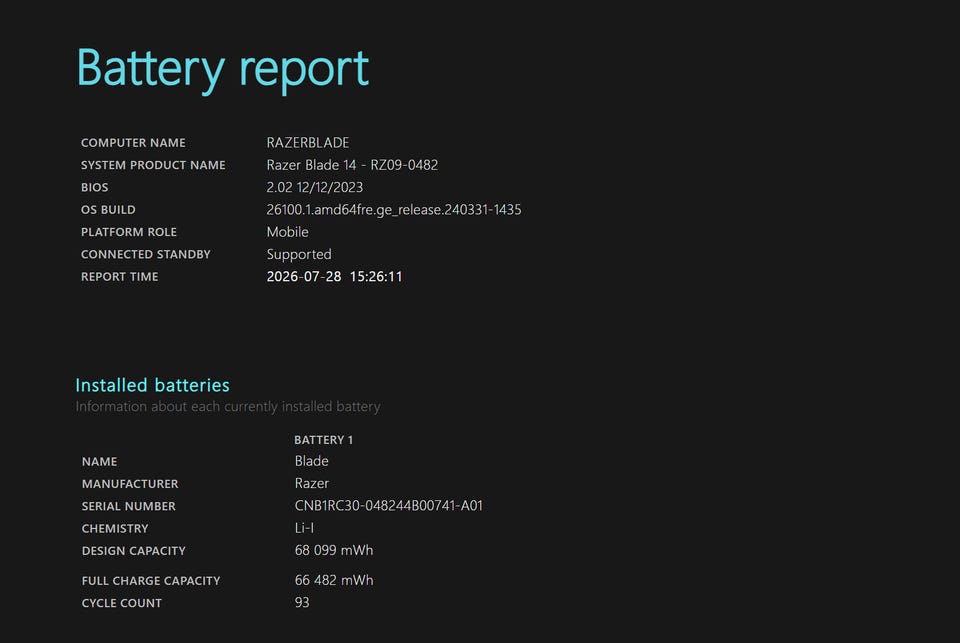The height and width of the screenshot is (643, 960).
Task: Click the cycle count value 93
Action: [302, 603]
